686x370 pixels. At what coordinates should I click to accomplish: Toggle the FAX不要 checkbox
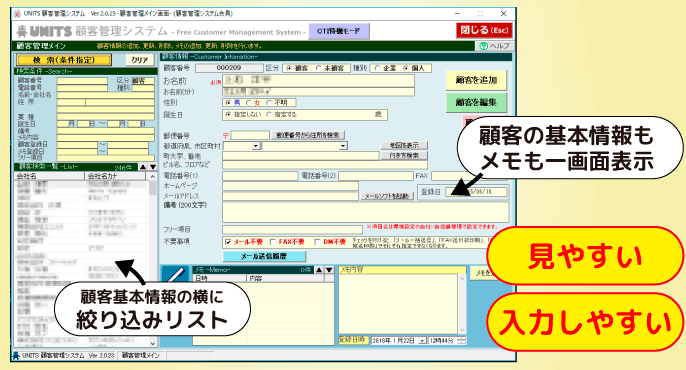pos(273,242)
